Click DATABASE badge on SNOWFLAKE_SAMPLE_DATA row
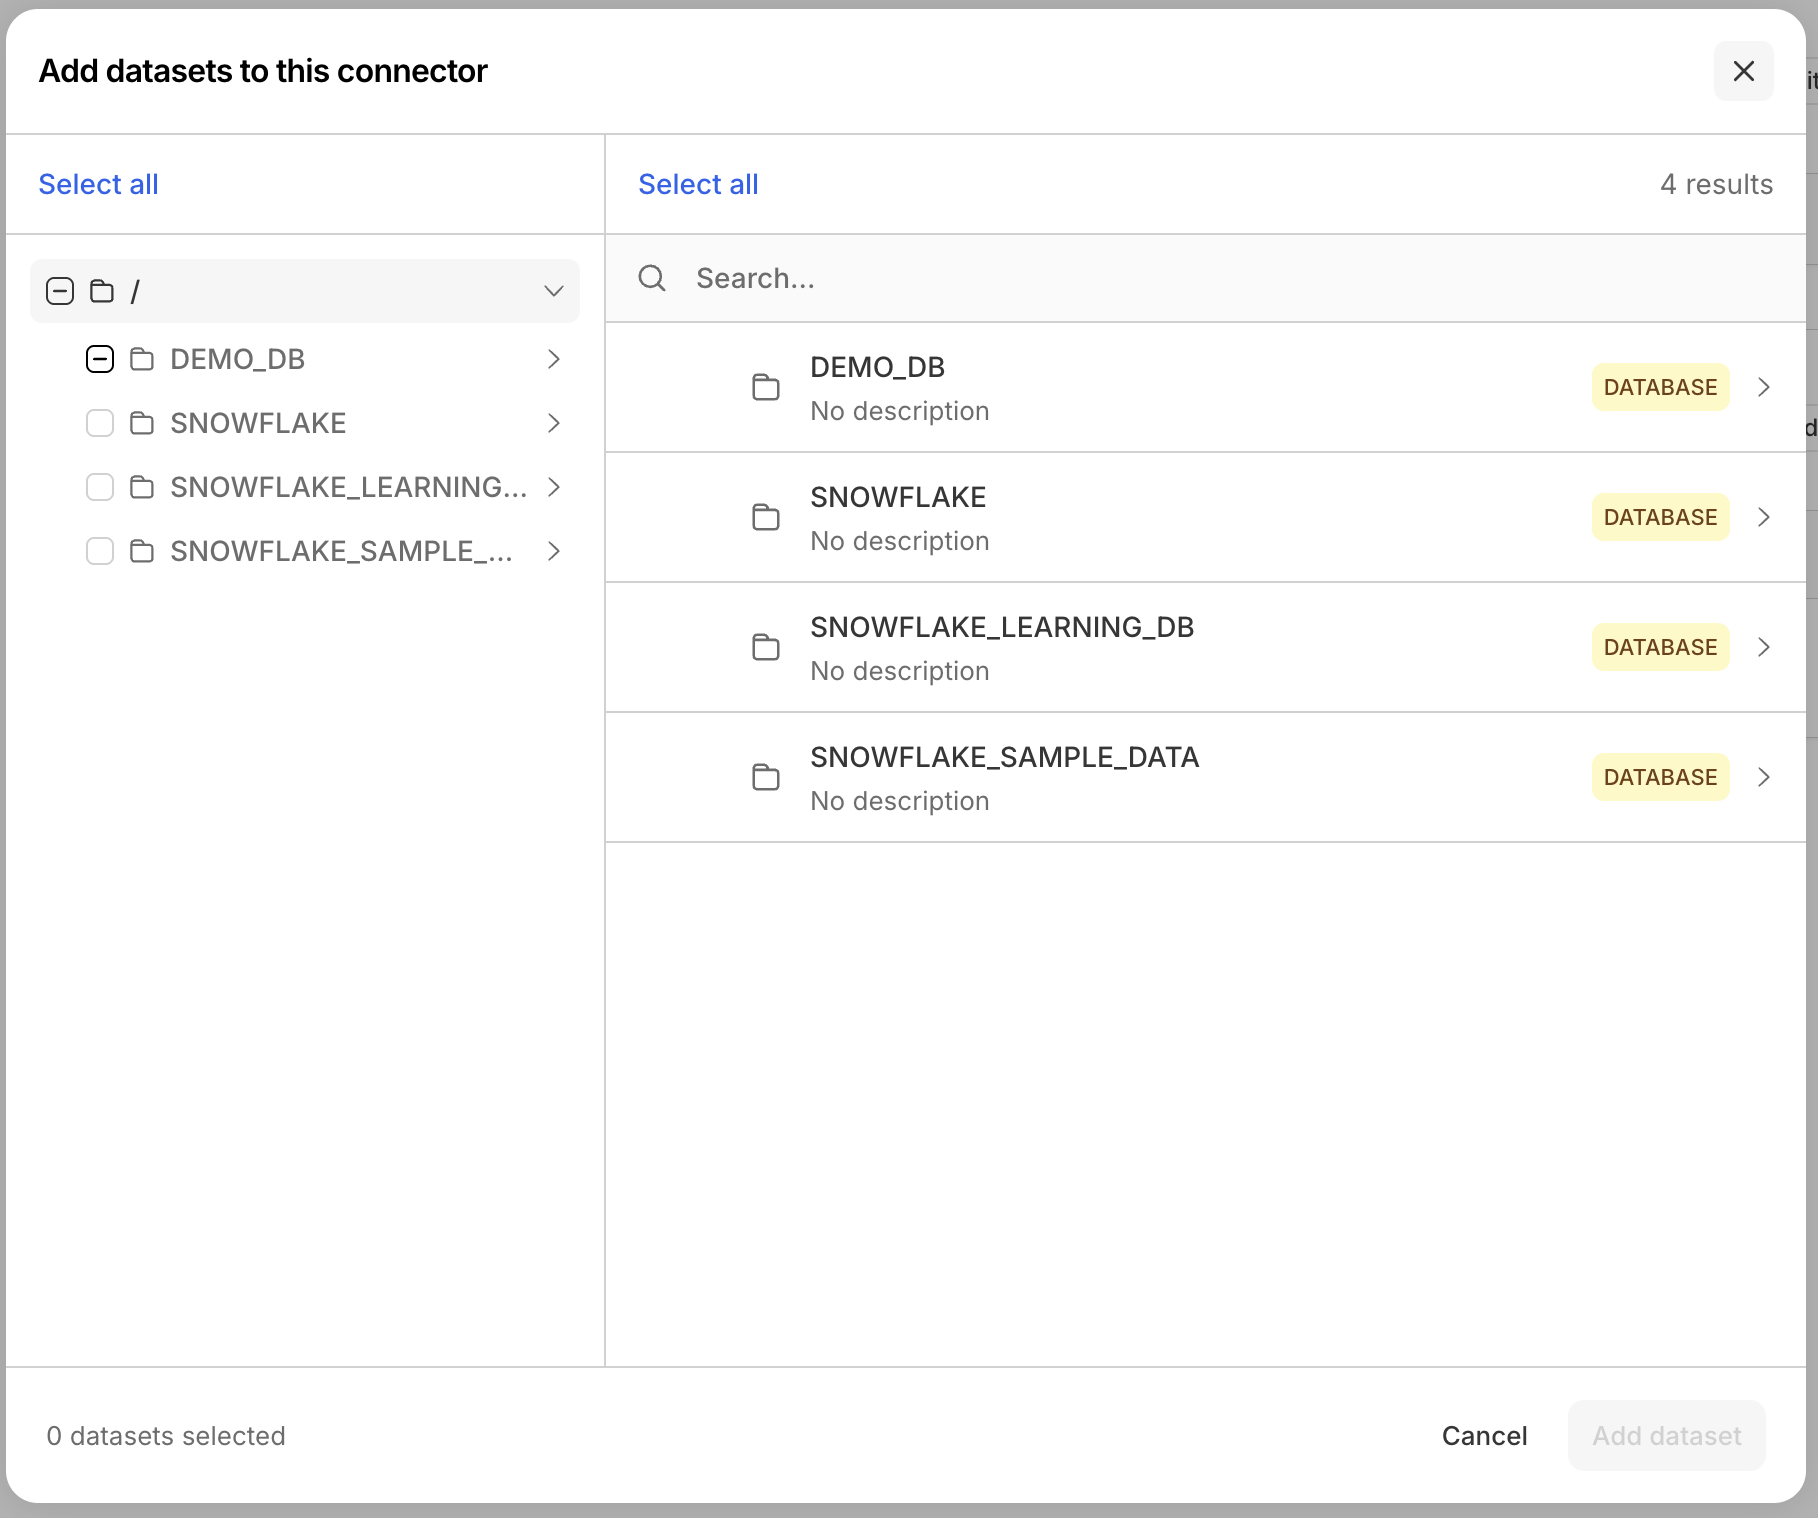This screenshot has height=1518, width=1818. point(1660,777)
